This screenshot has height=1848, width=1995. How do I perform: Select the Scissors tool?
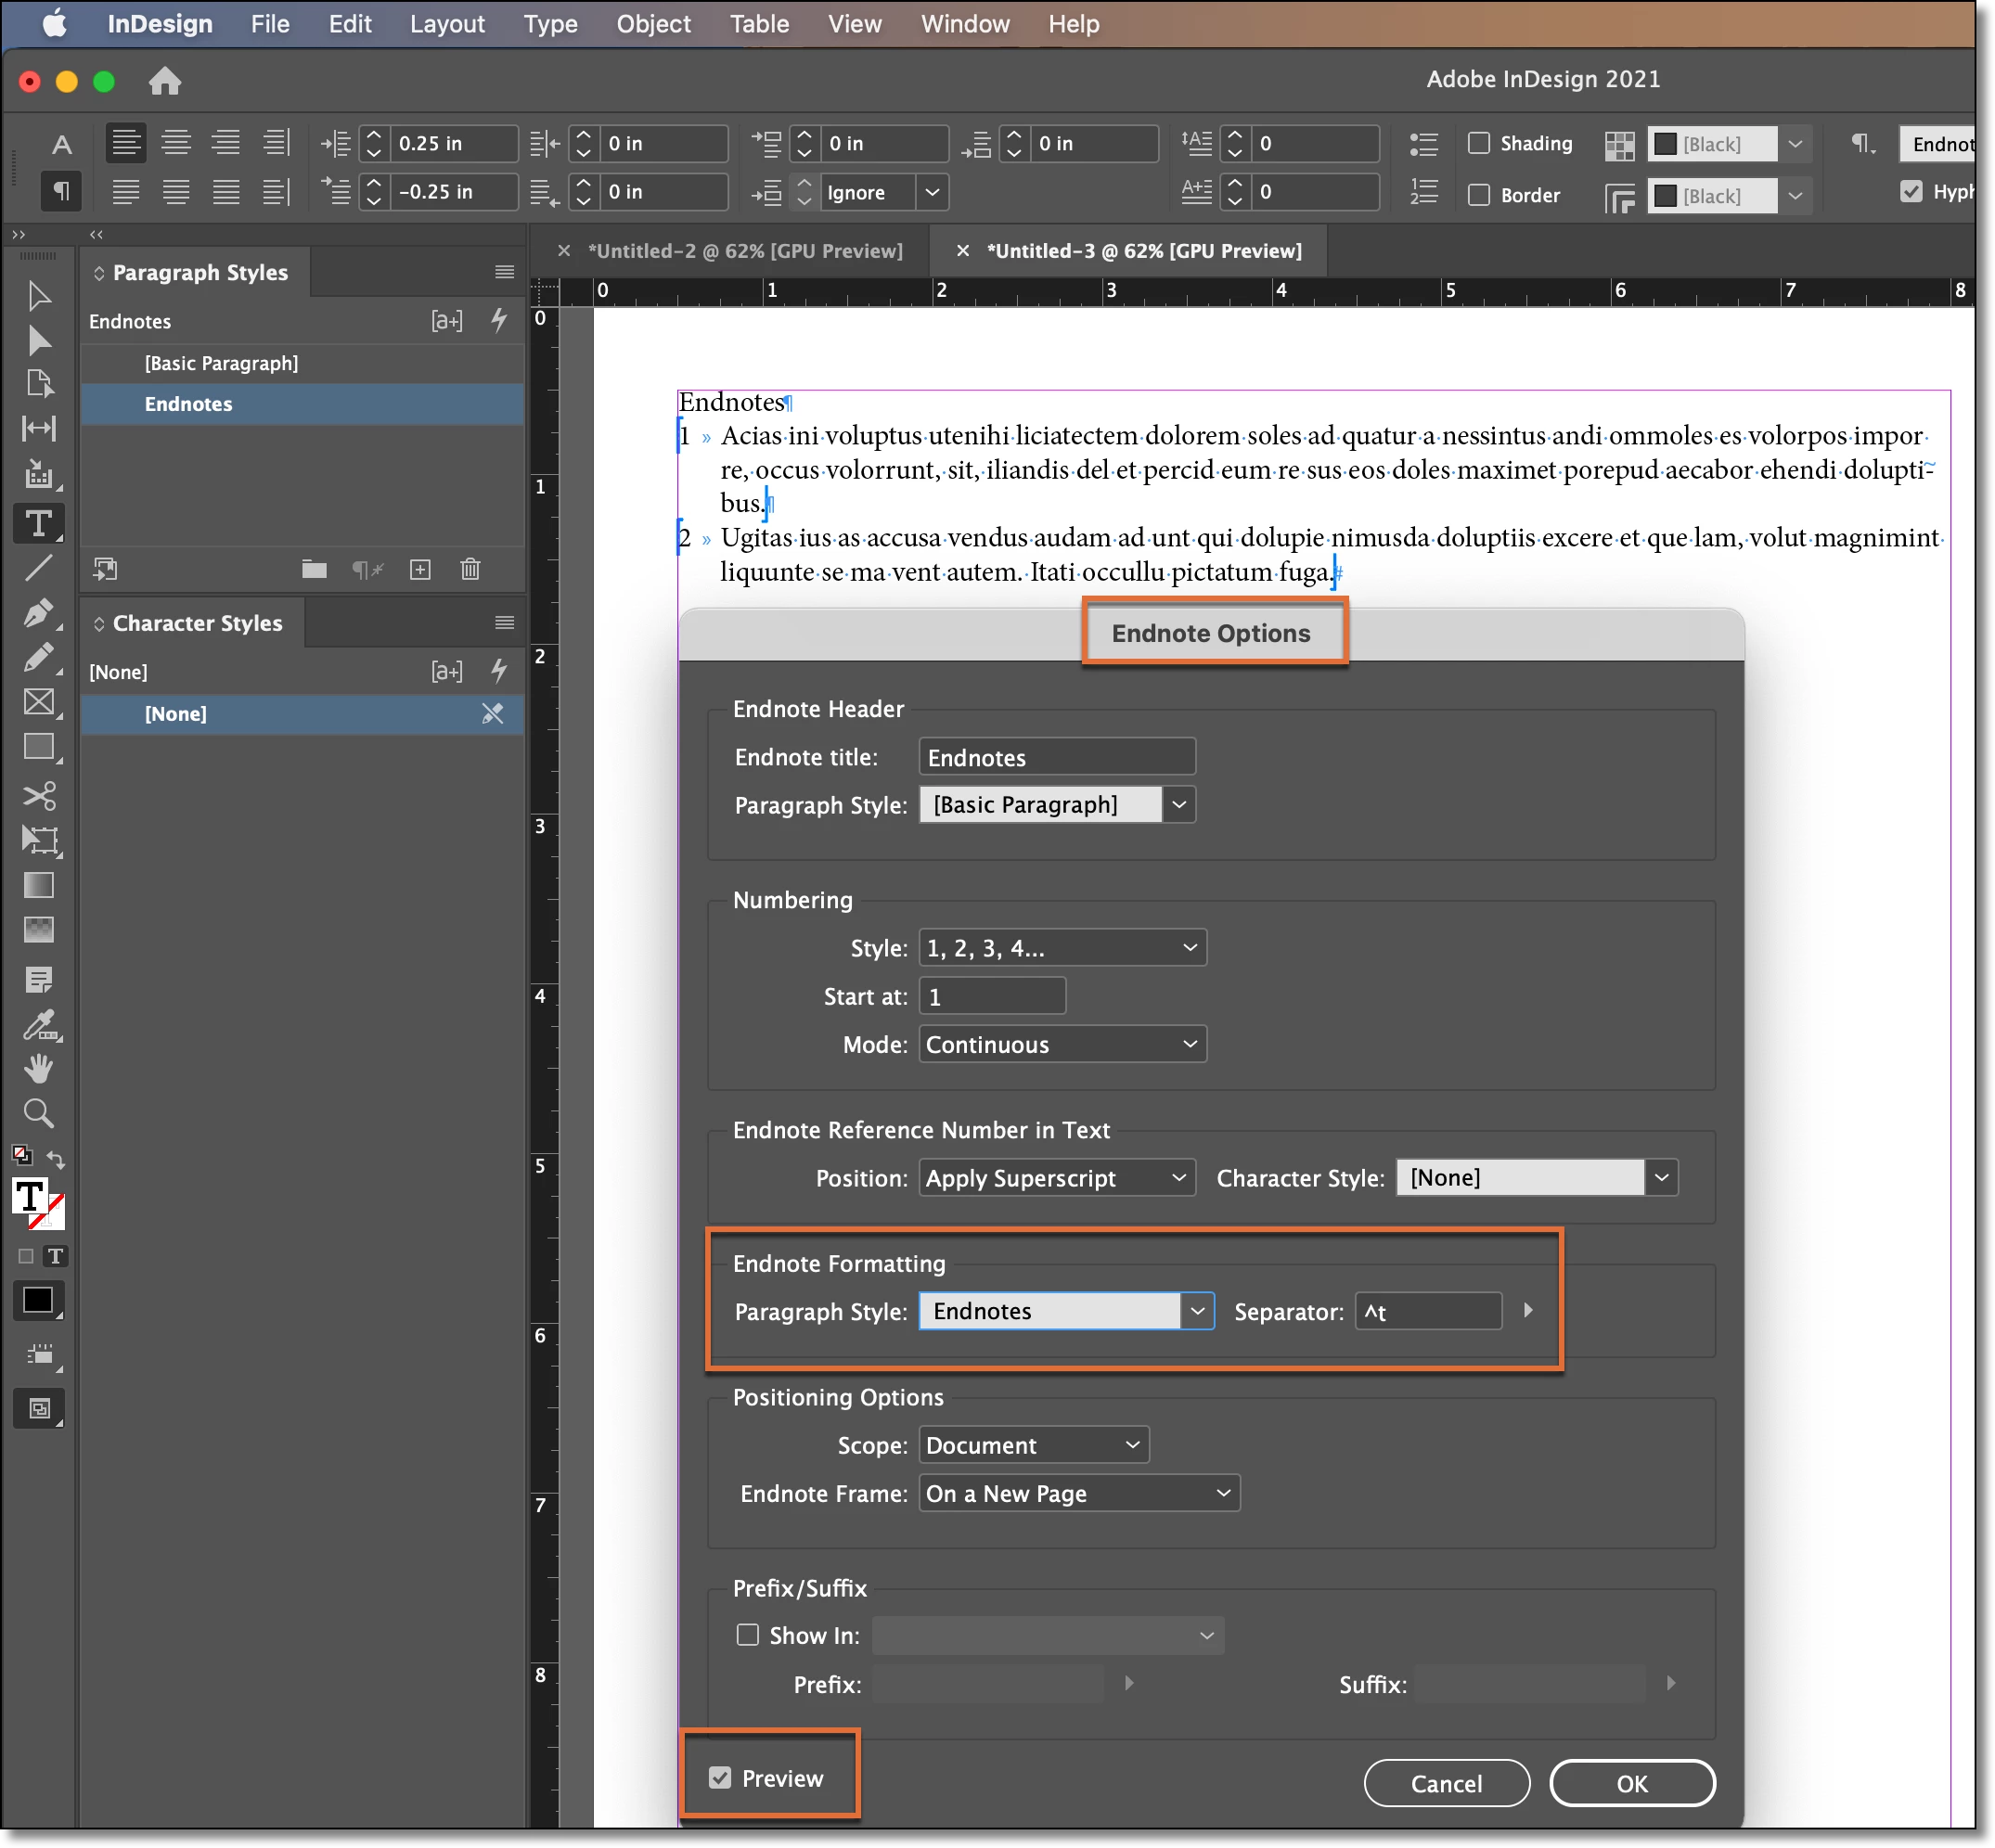coord(38,795)
